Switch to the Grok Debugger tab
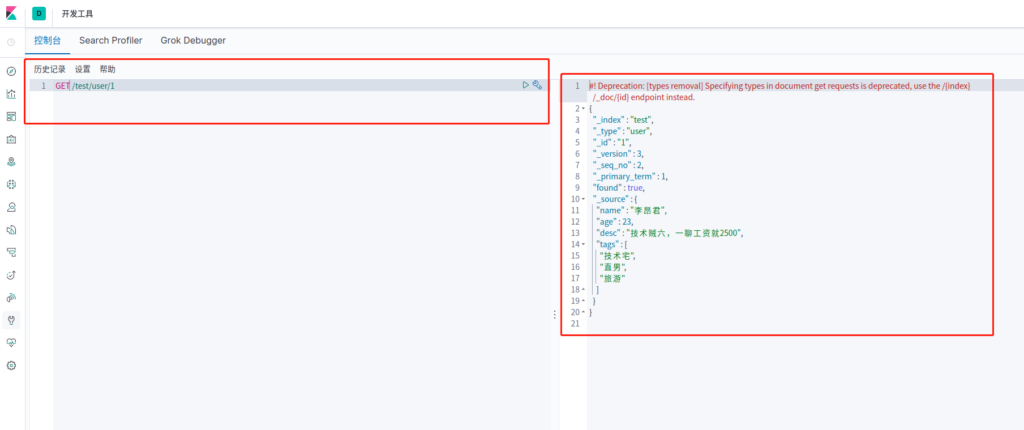The width and height of the screenshot is (1024, 430). point(193,41)
